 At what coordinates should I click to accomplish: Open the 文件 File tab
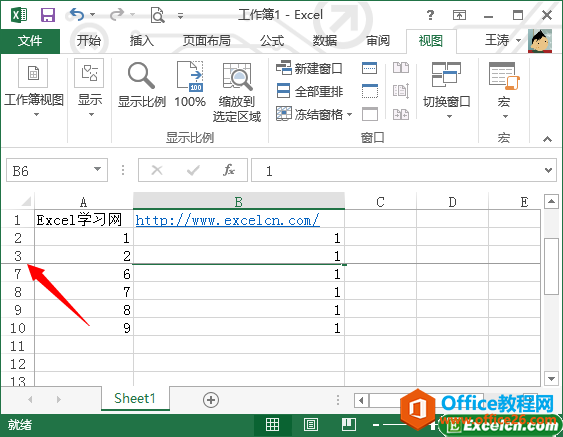pos(30,41)
